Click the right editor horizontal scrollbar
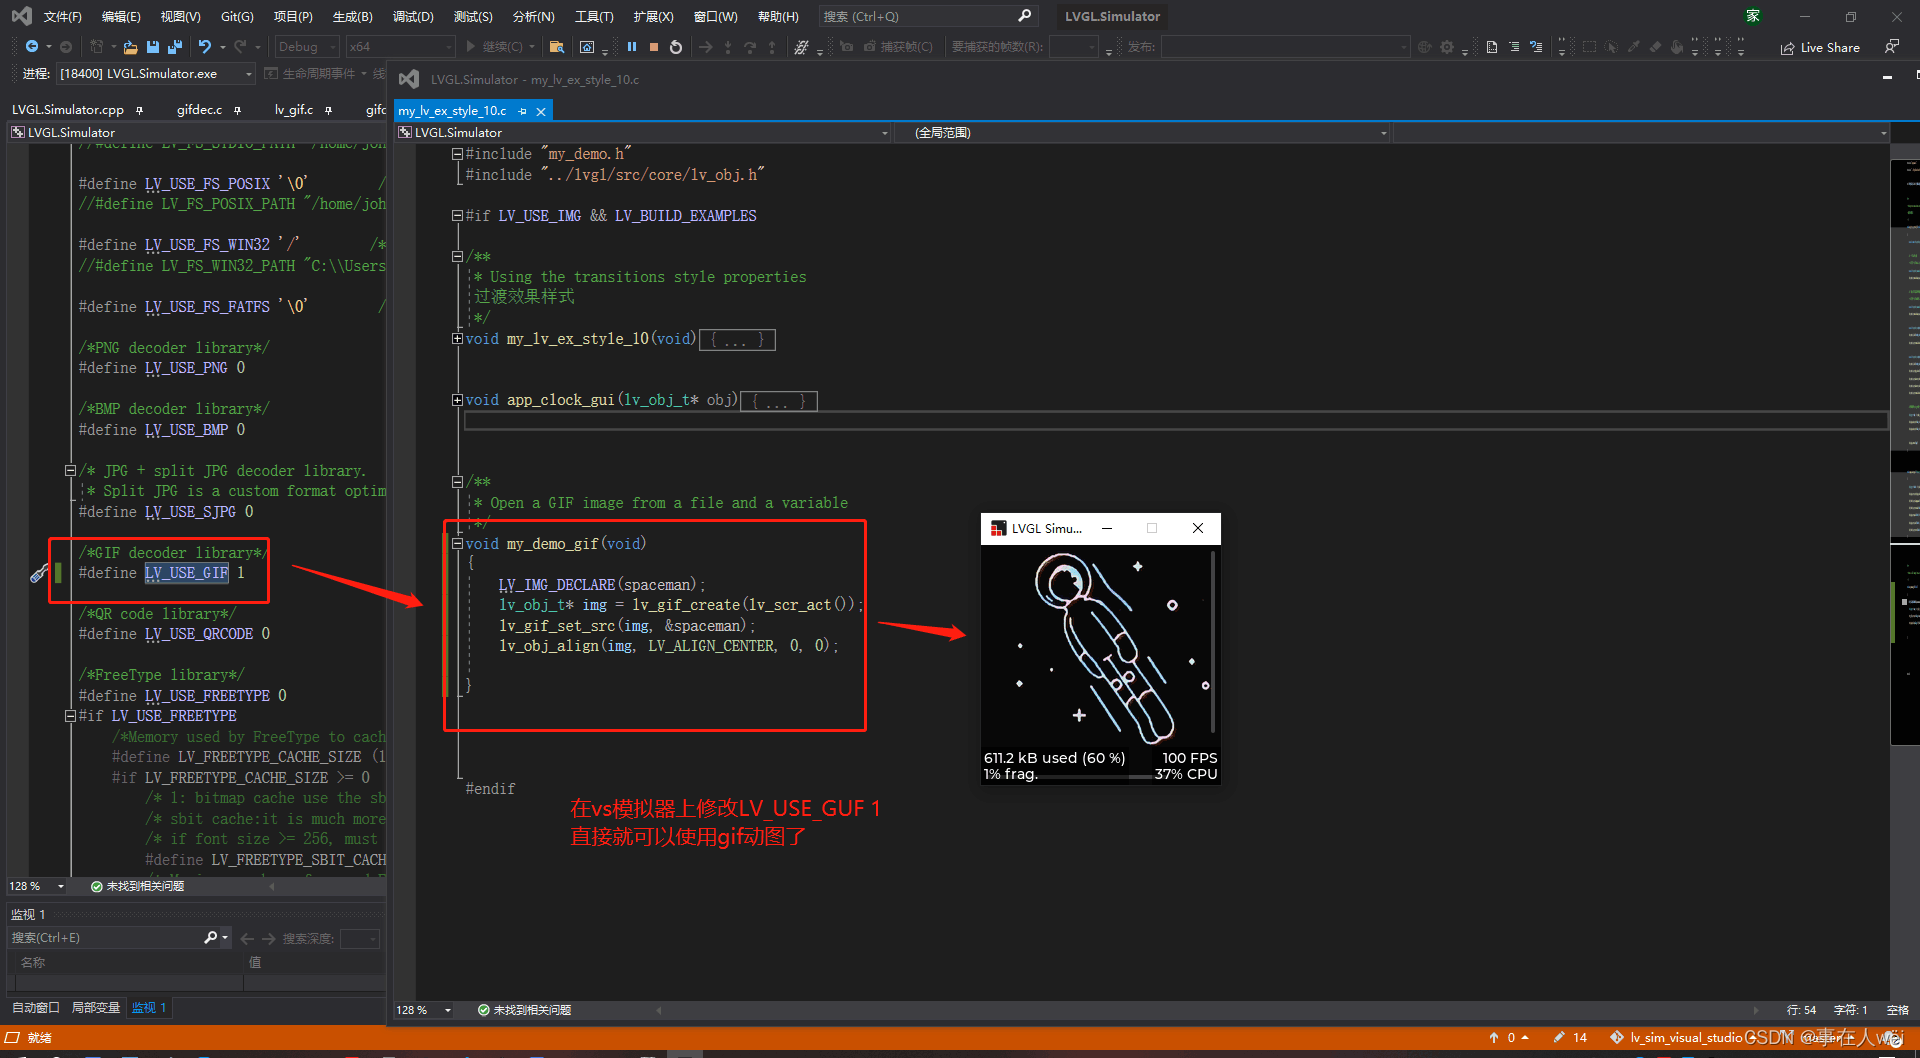1920x1058 pixels. (1207, 1010)
